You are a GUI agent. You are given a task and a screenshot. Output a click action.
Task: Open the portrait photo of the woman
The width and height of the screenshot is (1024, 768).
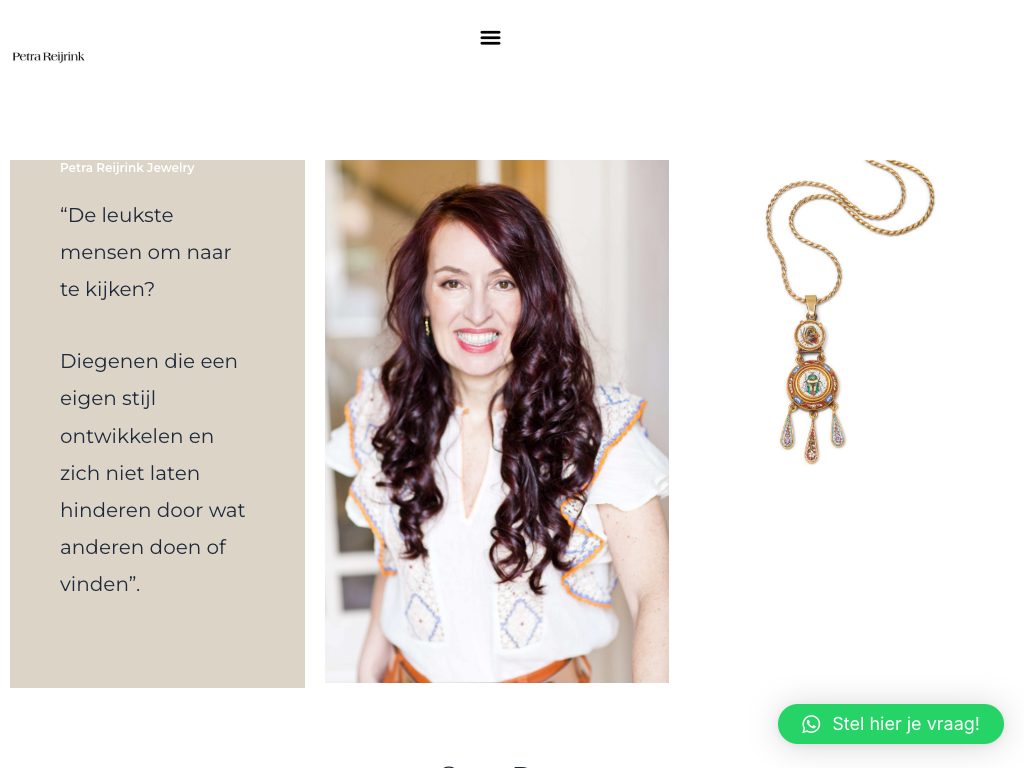click(x=497, y=421)
